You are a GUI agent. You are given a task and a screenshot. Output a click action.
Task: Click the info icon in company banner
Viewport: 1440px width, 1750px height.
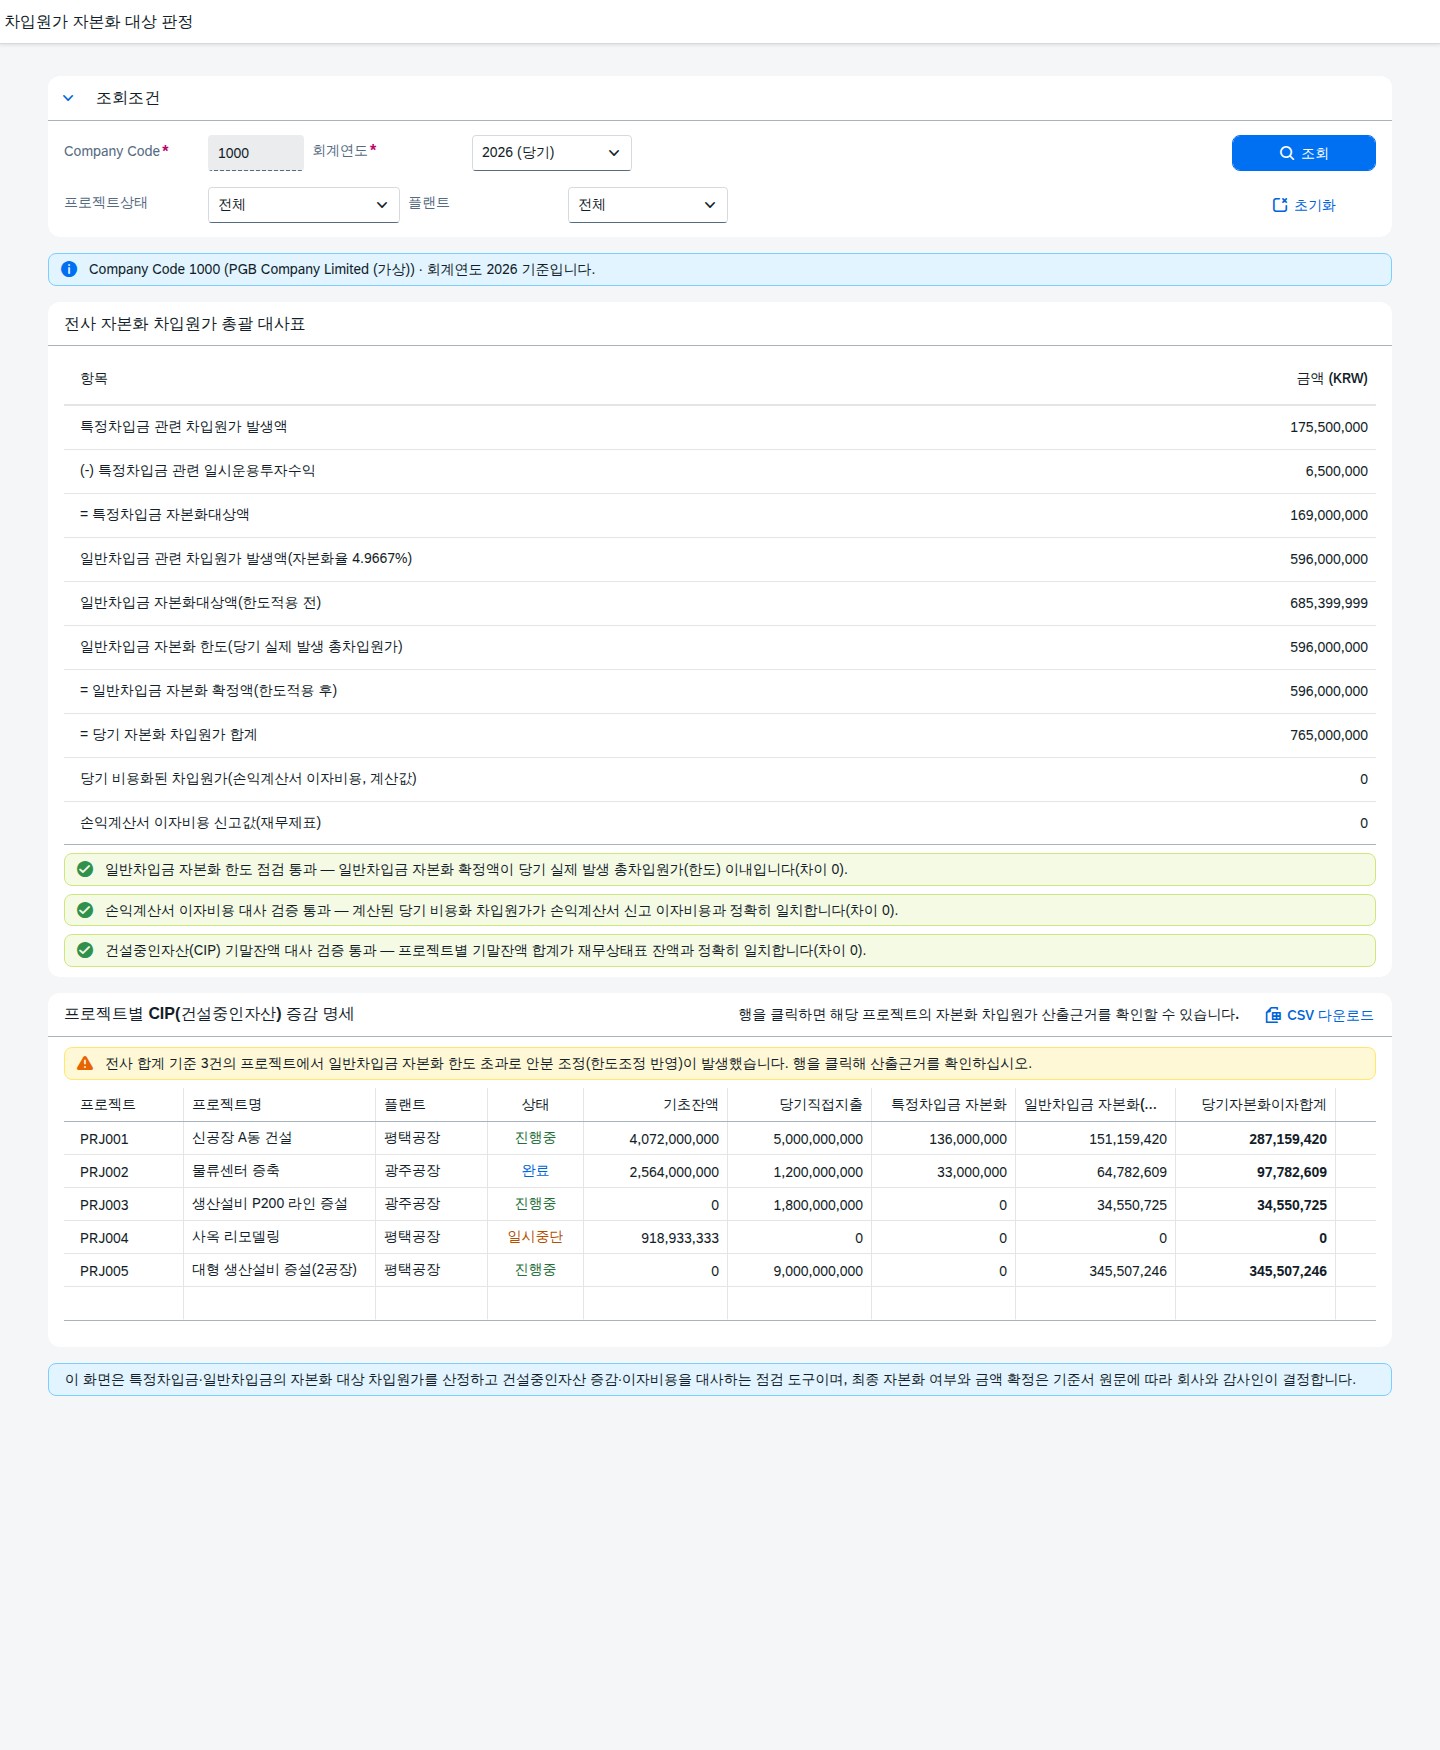click(69, 269)
